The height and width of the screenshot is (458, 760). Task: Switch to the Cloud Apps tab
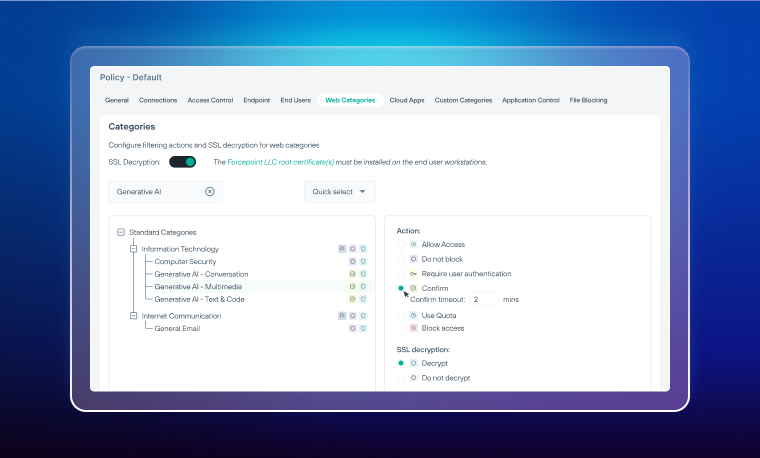pos(407,100)
